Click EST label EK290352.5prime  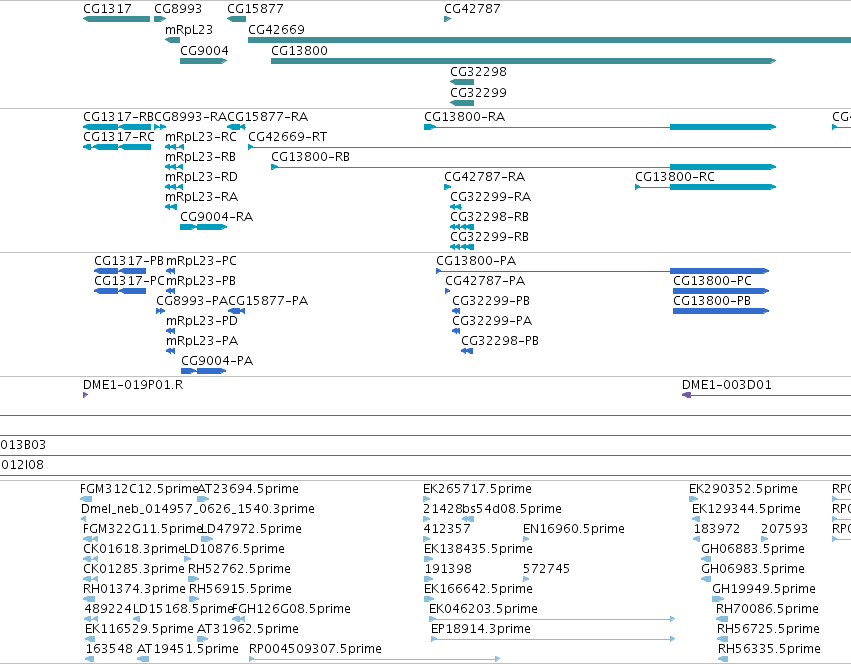(x=744, y=489)
